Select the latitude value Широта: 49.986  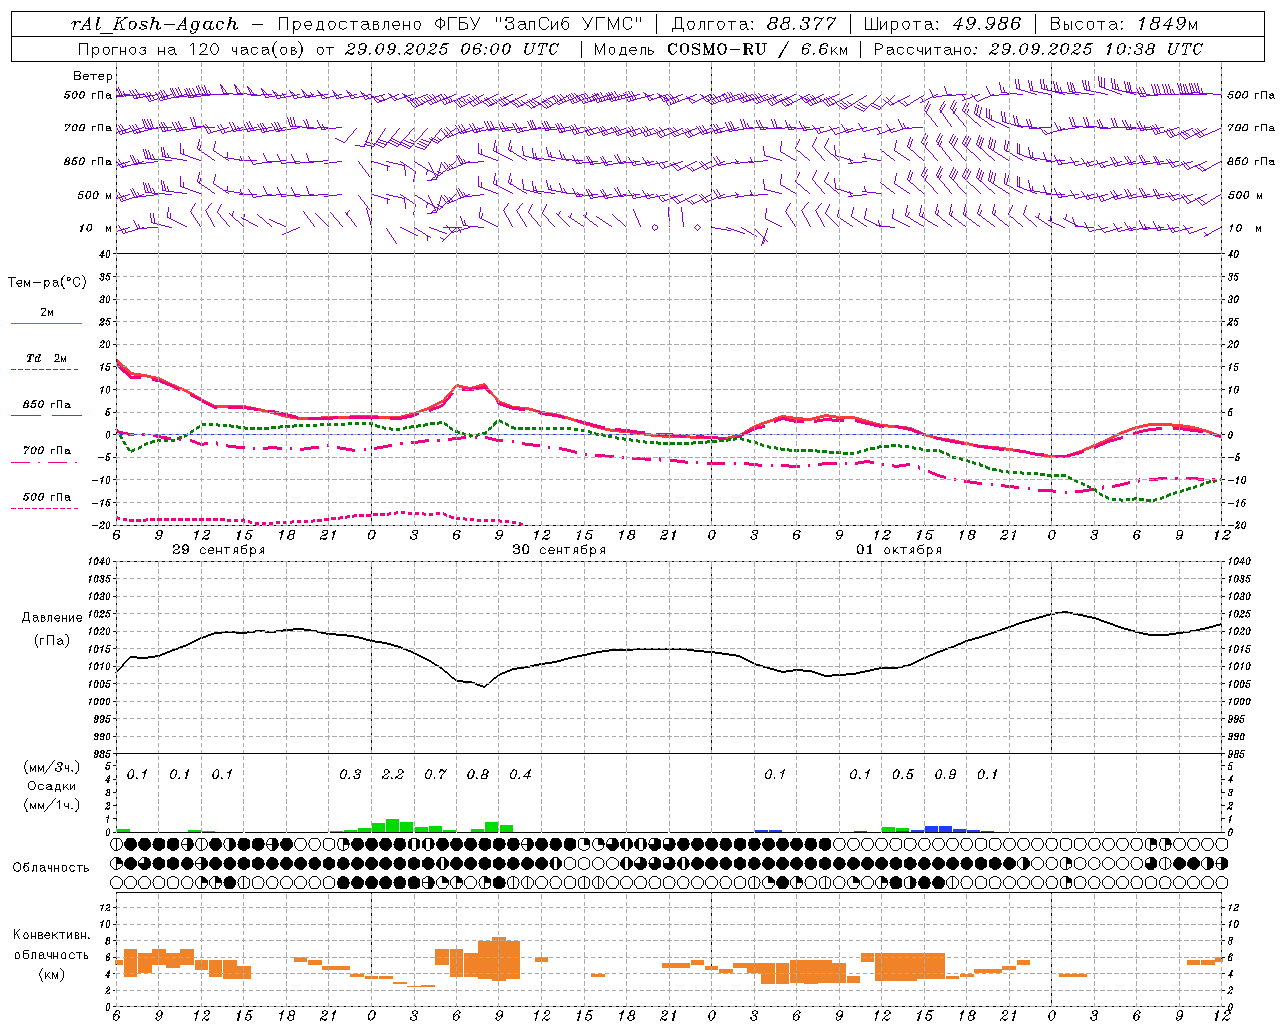[942, 24]
